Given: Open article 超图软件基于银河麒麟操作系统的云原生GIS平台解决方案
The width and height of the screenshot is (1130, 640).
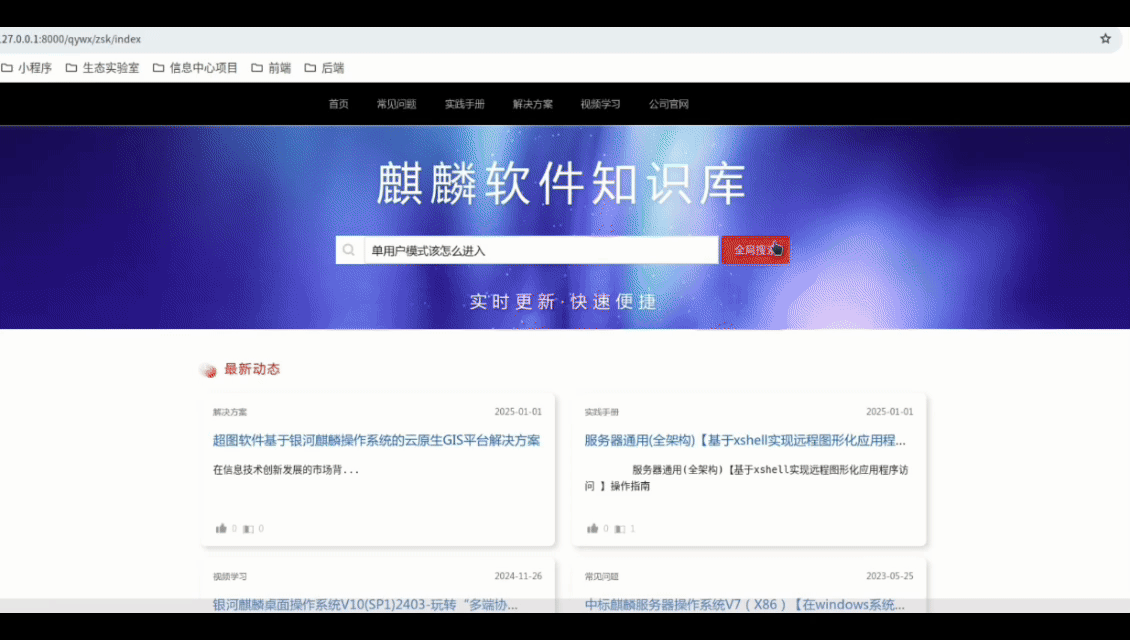Looking at the screenshot, I should click(x=376, y=440).
